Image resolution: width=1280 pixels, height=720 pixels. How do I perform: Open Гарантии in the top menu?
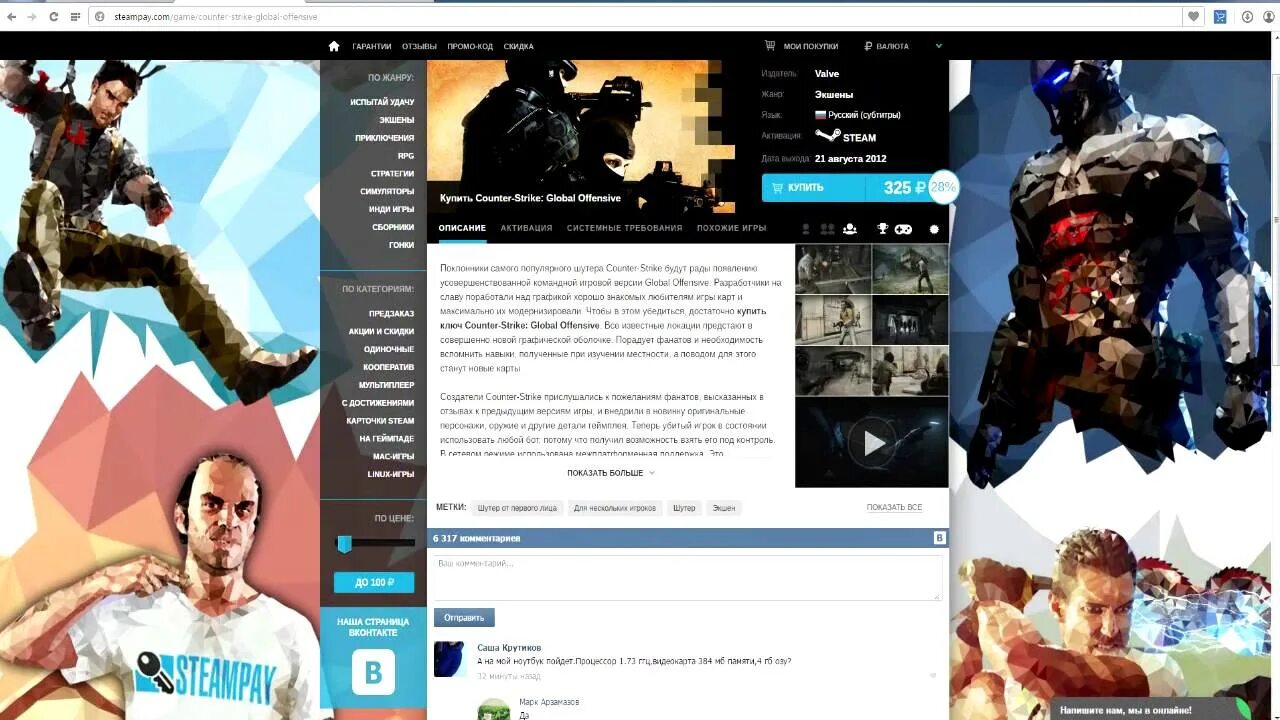pos(371,46)
